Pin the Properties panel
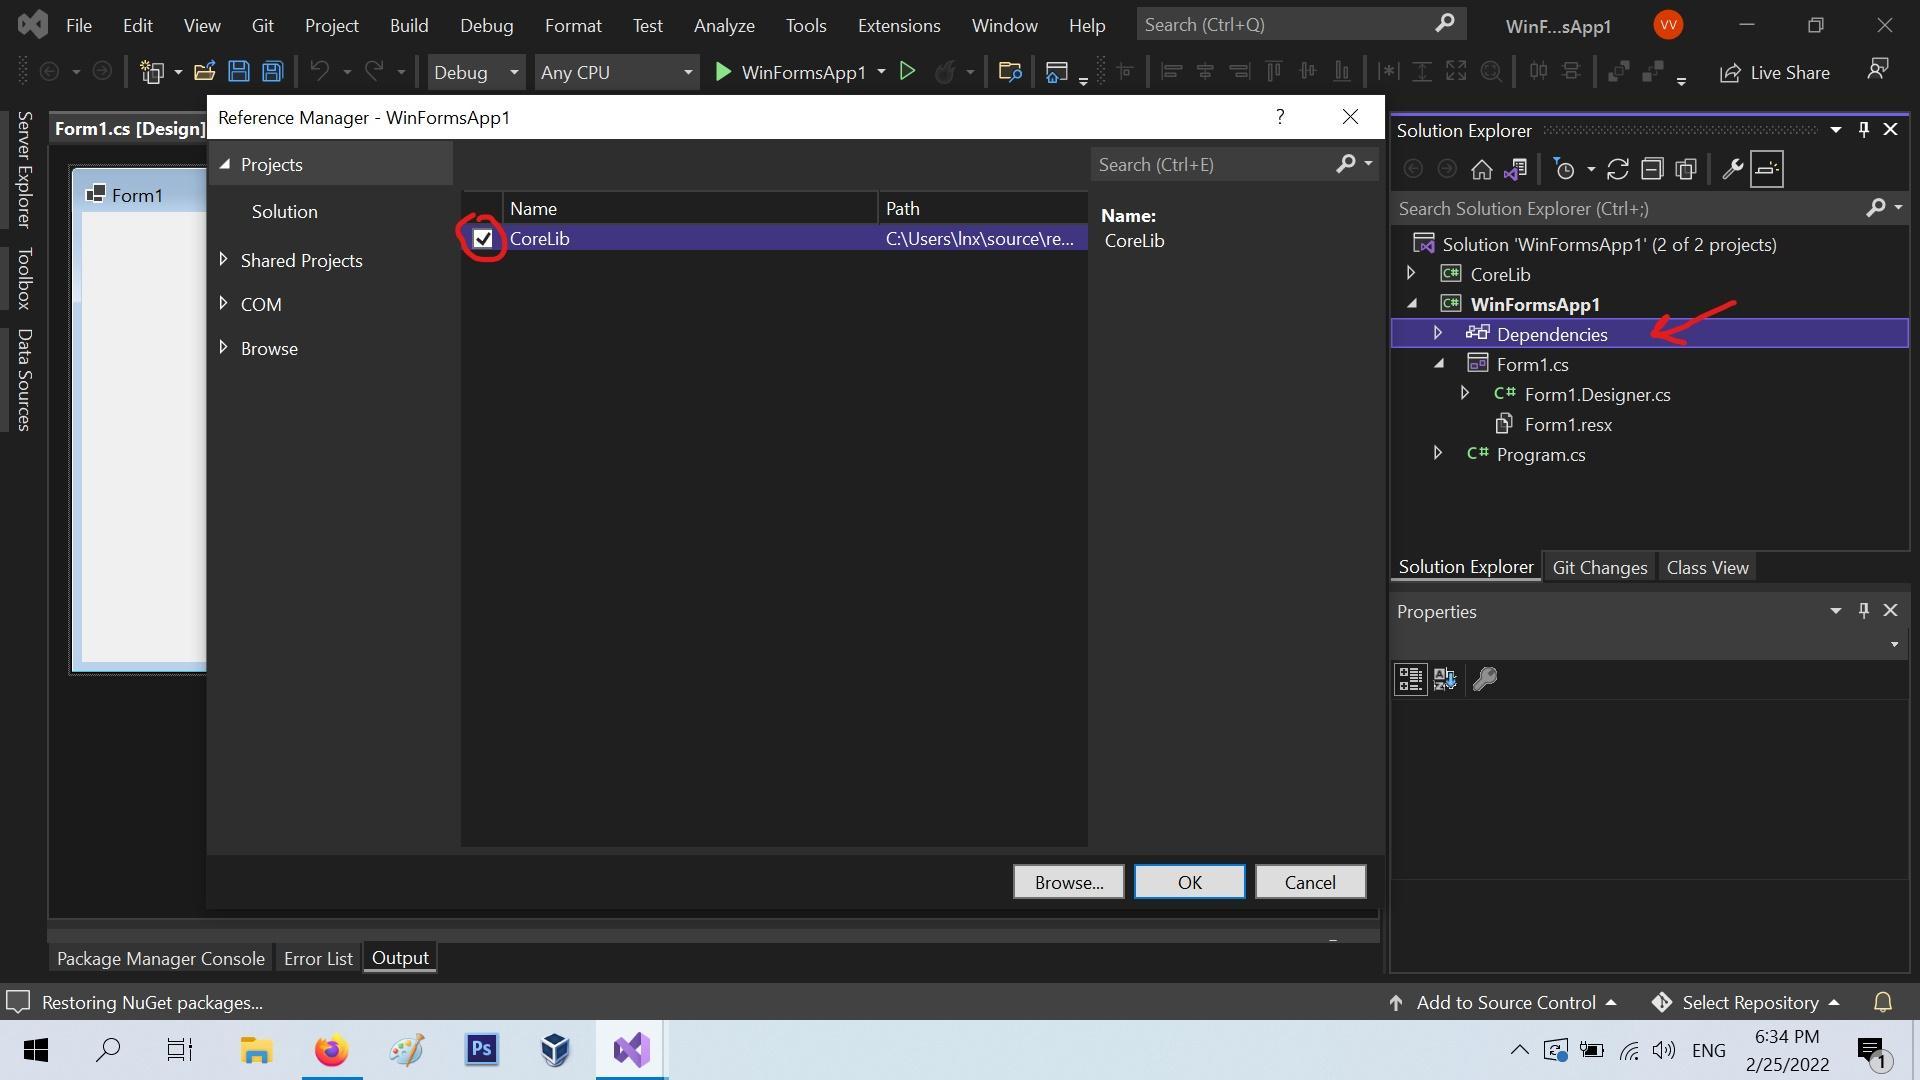 tap(1863, 610)
